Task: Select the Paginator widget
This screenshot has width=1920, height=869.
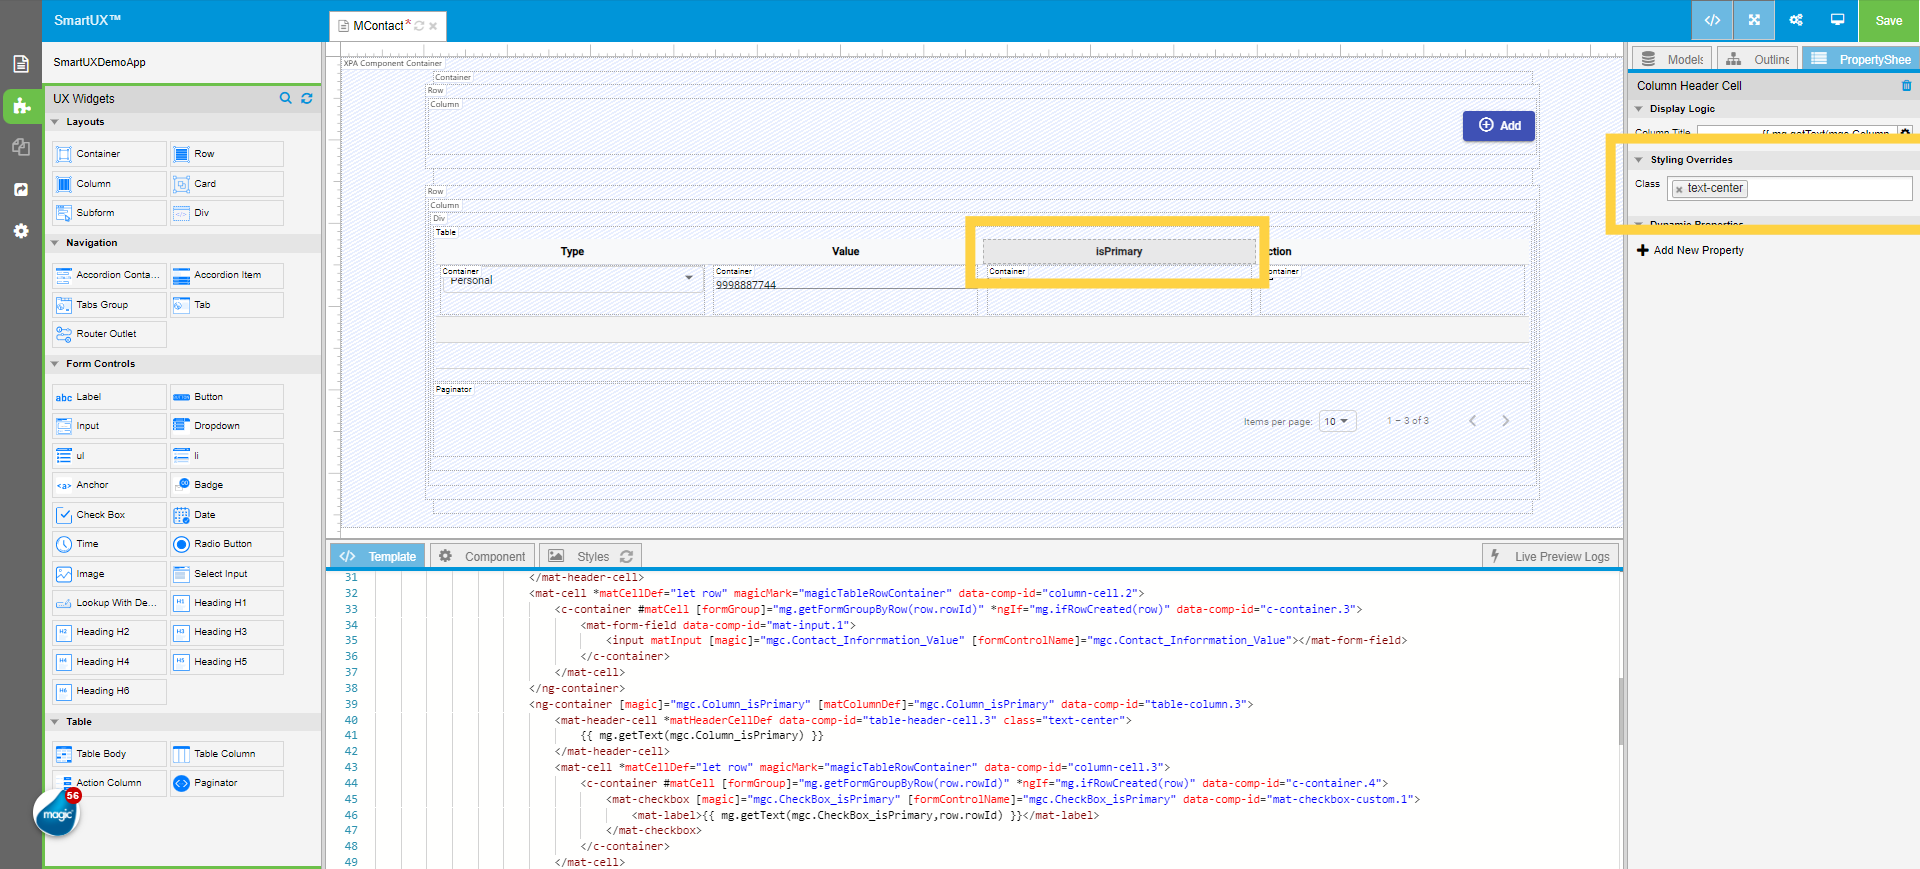Action: (226, 783)
